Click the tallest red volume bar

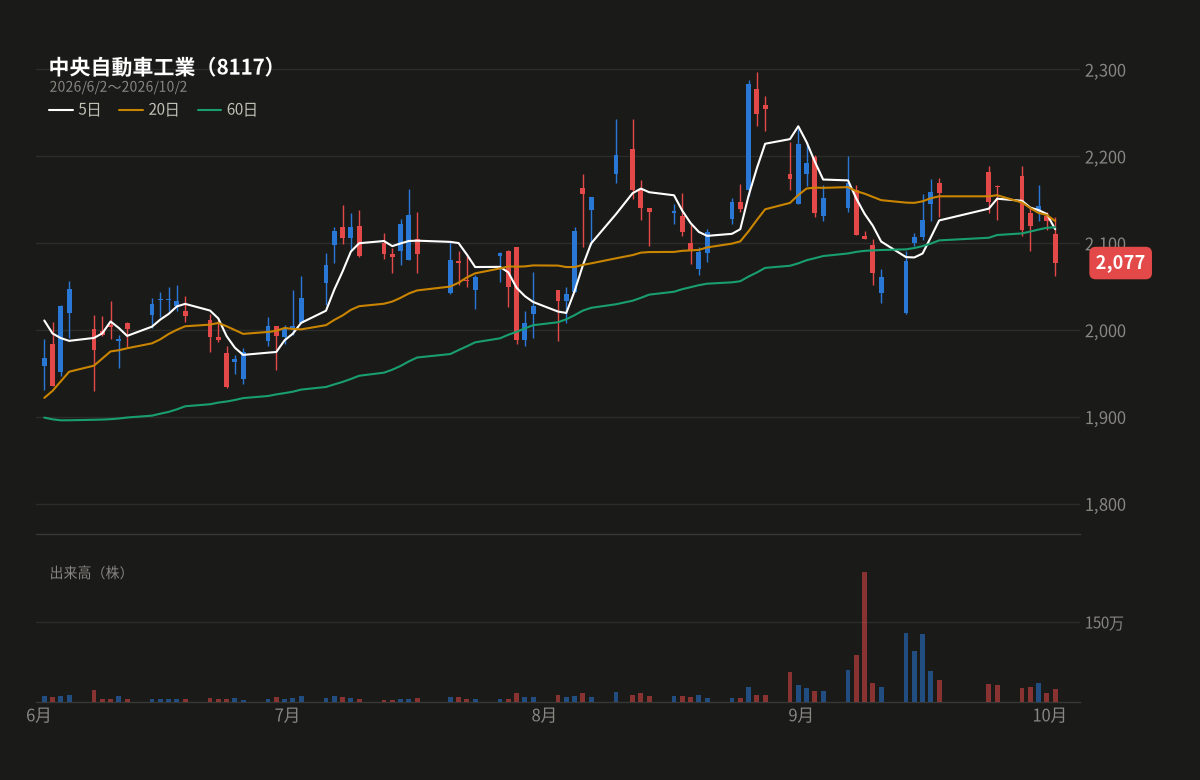(x=864, y=637)
